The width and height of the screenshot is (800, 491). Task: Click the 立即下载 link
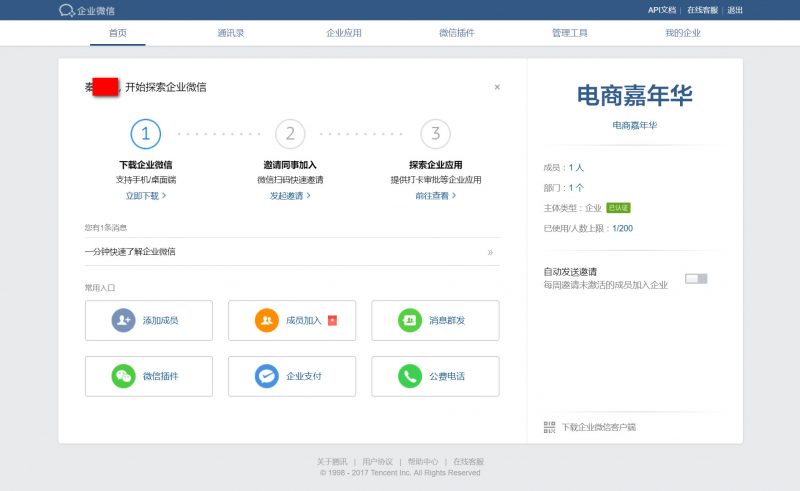[146, 196]
